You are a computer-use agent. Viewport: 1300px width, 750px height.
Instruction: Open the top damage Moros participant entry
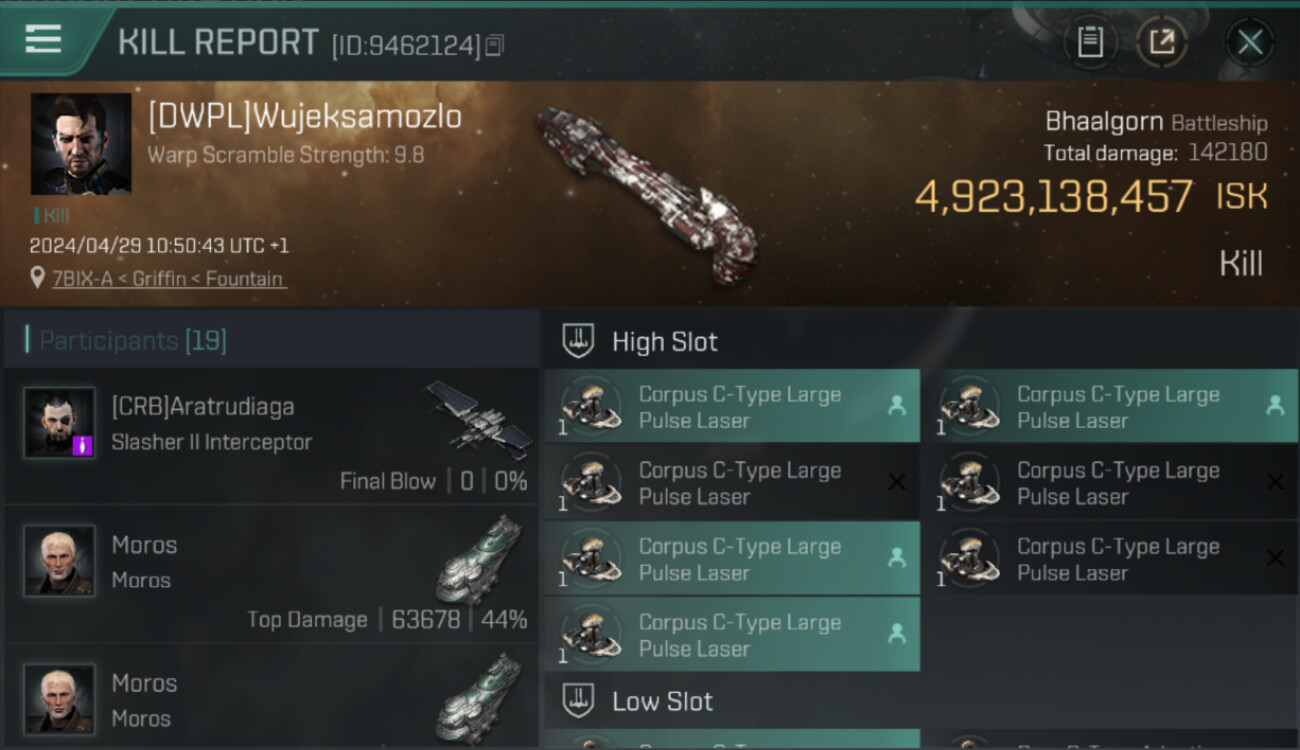[272, 574]
